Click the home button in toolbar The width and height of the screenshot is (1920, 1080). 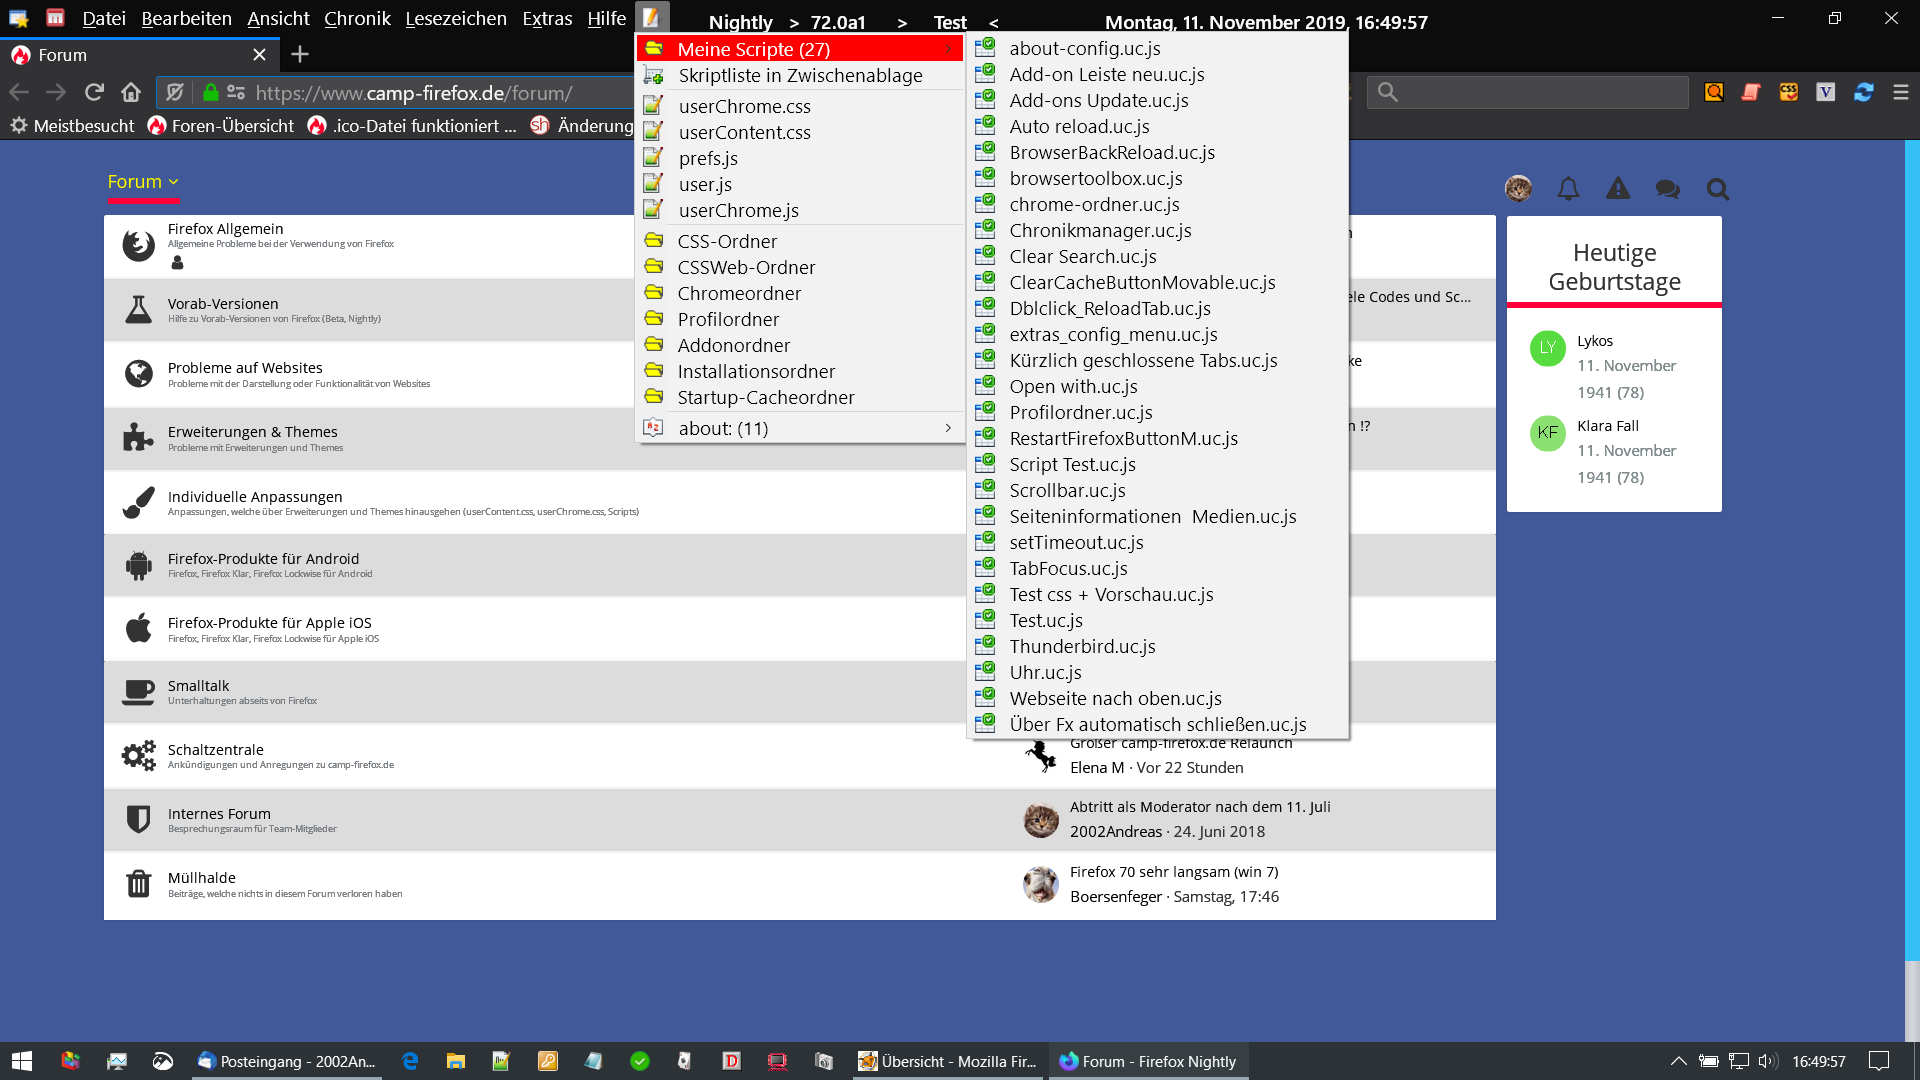[131, 92]
